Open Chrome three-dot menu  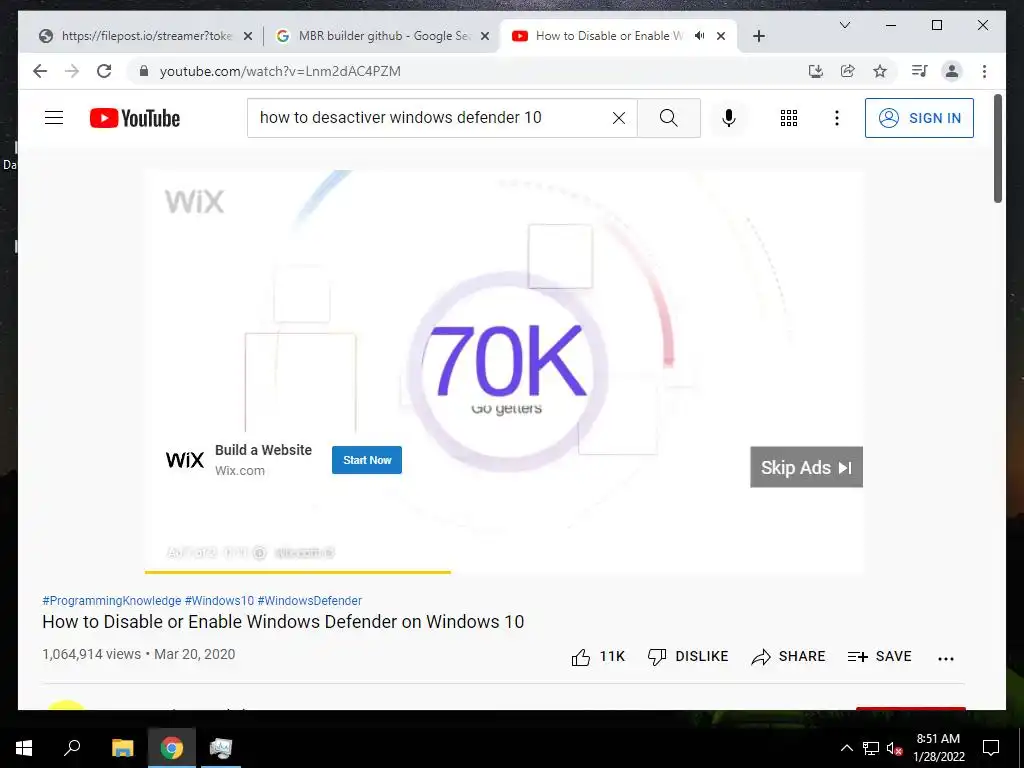(984, 71)
